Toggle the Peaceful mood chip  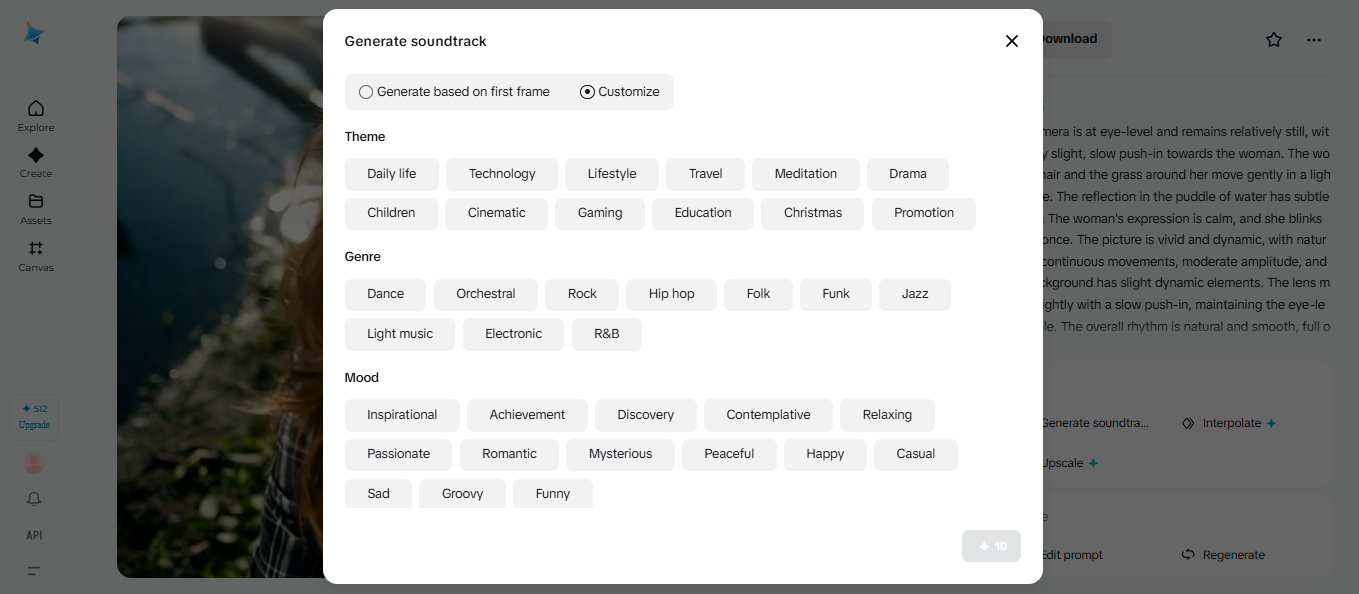click(x=729, y=454)
